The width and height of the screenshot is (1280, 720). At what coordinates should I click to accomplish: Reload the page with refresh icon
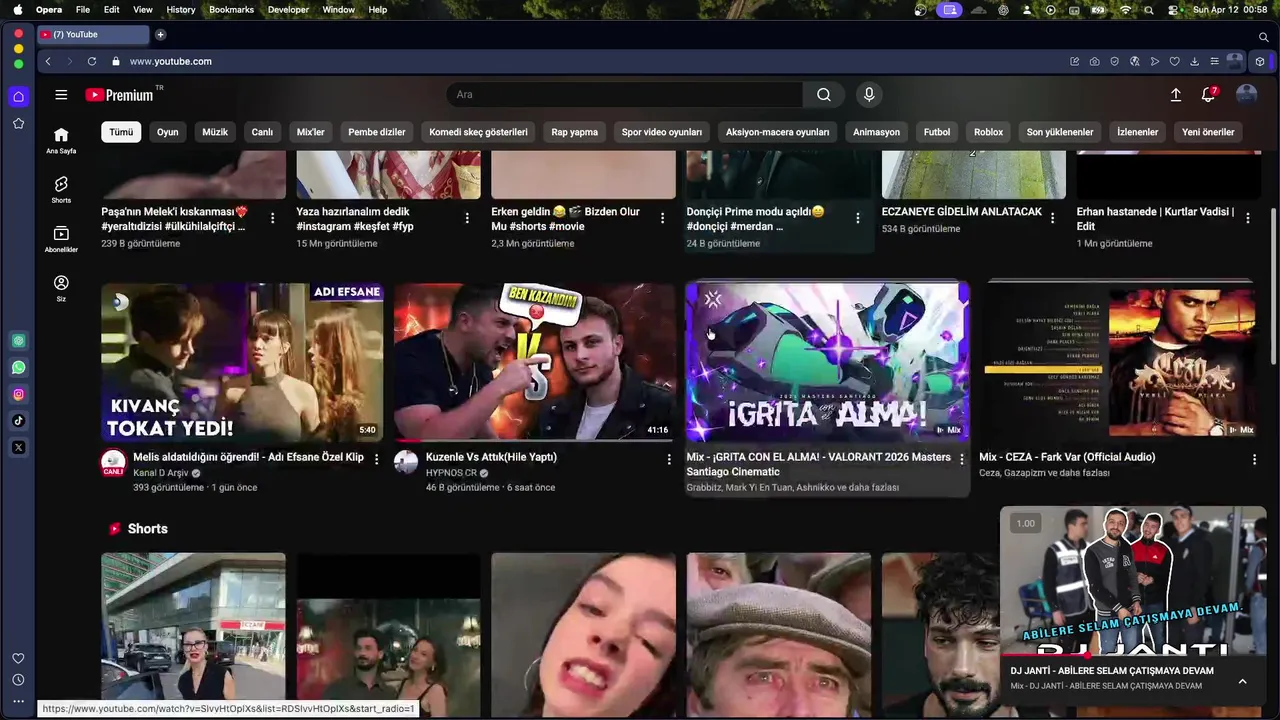click(92, 61)
